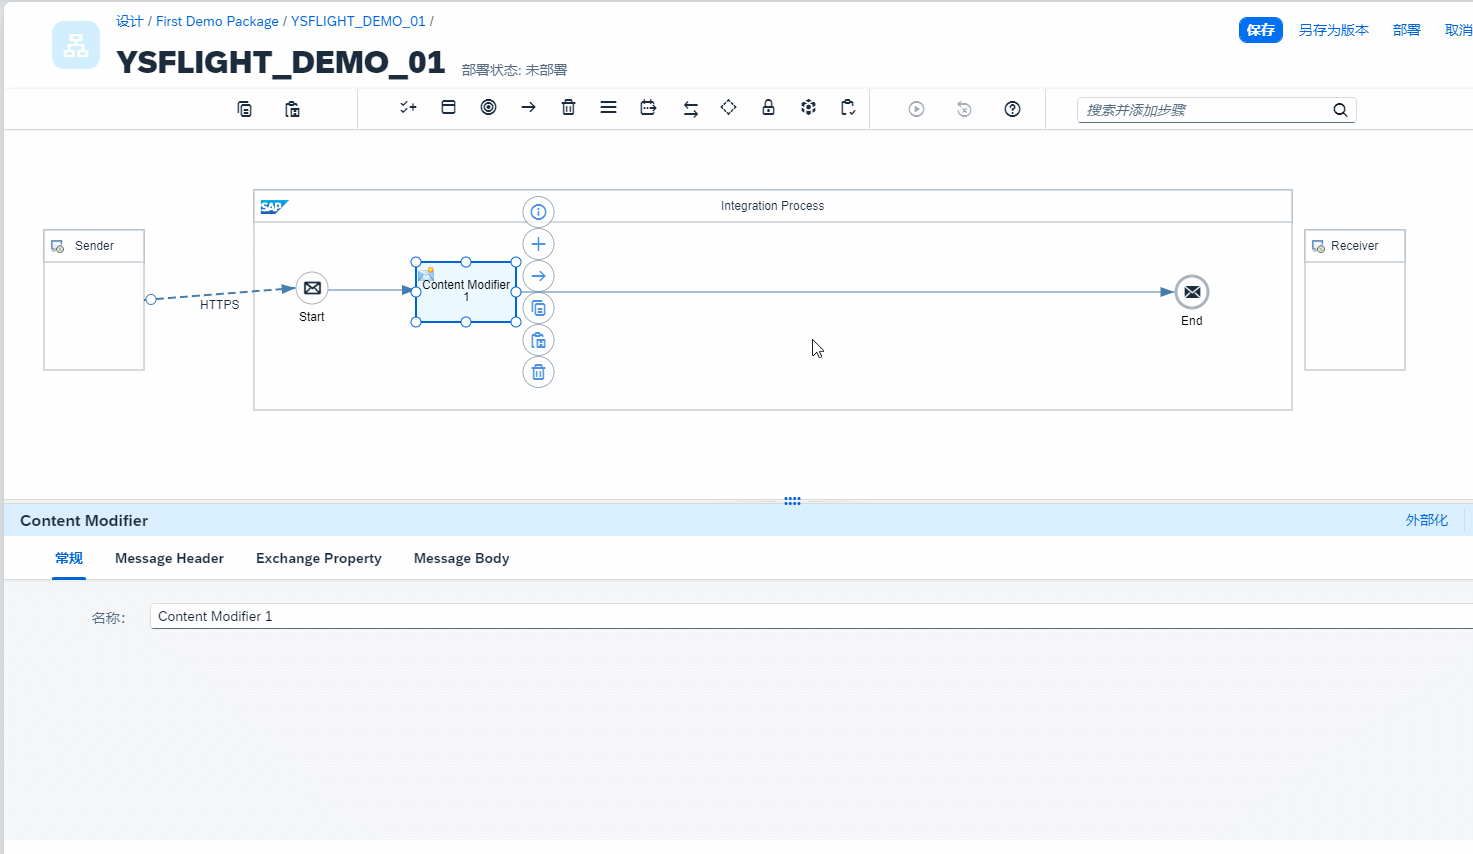Open the padlock security palette icon
This screenshot has width=1473, height=854.
(x=768, y=108)
